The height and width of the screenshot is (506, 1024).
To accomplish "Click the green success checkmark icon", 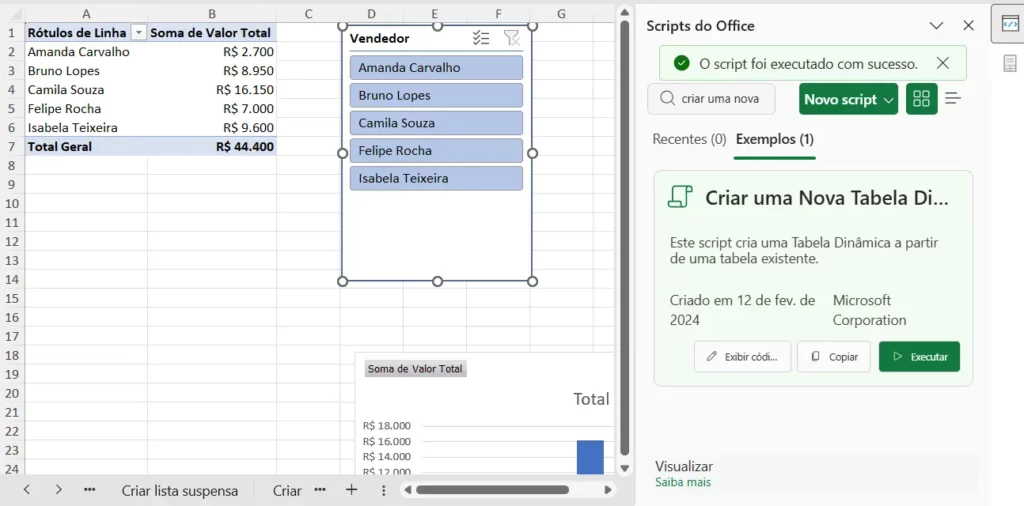I will click(682, 63).
